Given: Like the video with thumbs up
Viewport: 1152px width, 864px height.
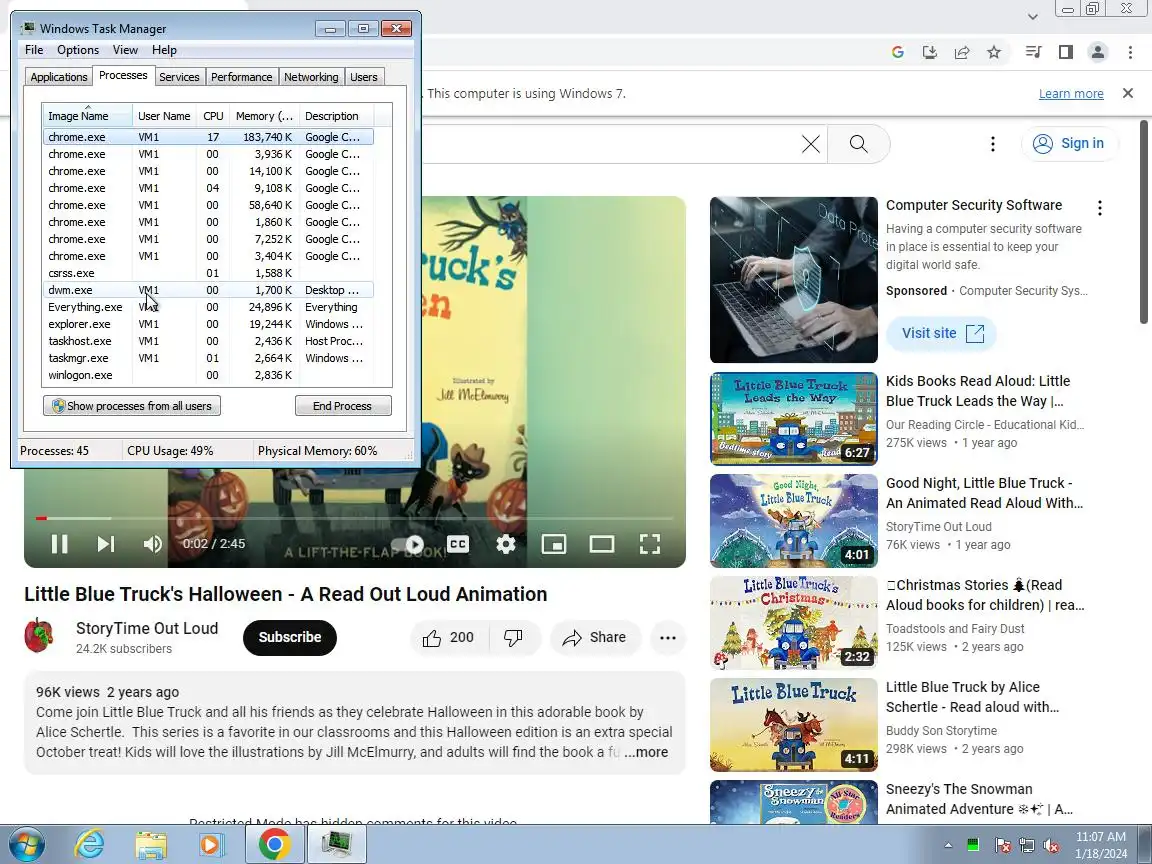Looking at the screenshot, I should pos(448,638).
